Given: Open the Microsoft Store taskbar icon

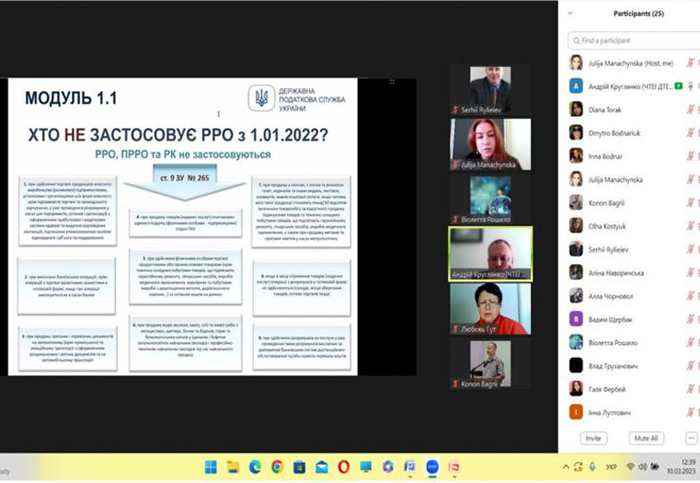Looking at the screenshot, I should (299, 467).
